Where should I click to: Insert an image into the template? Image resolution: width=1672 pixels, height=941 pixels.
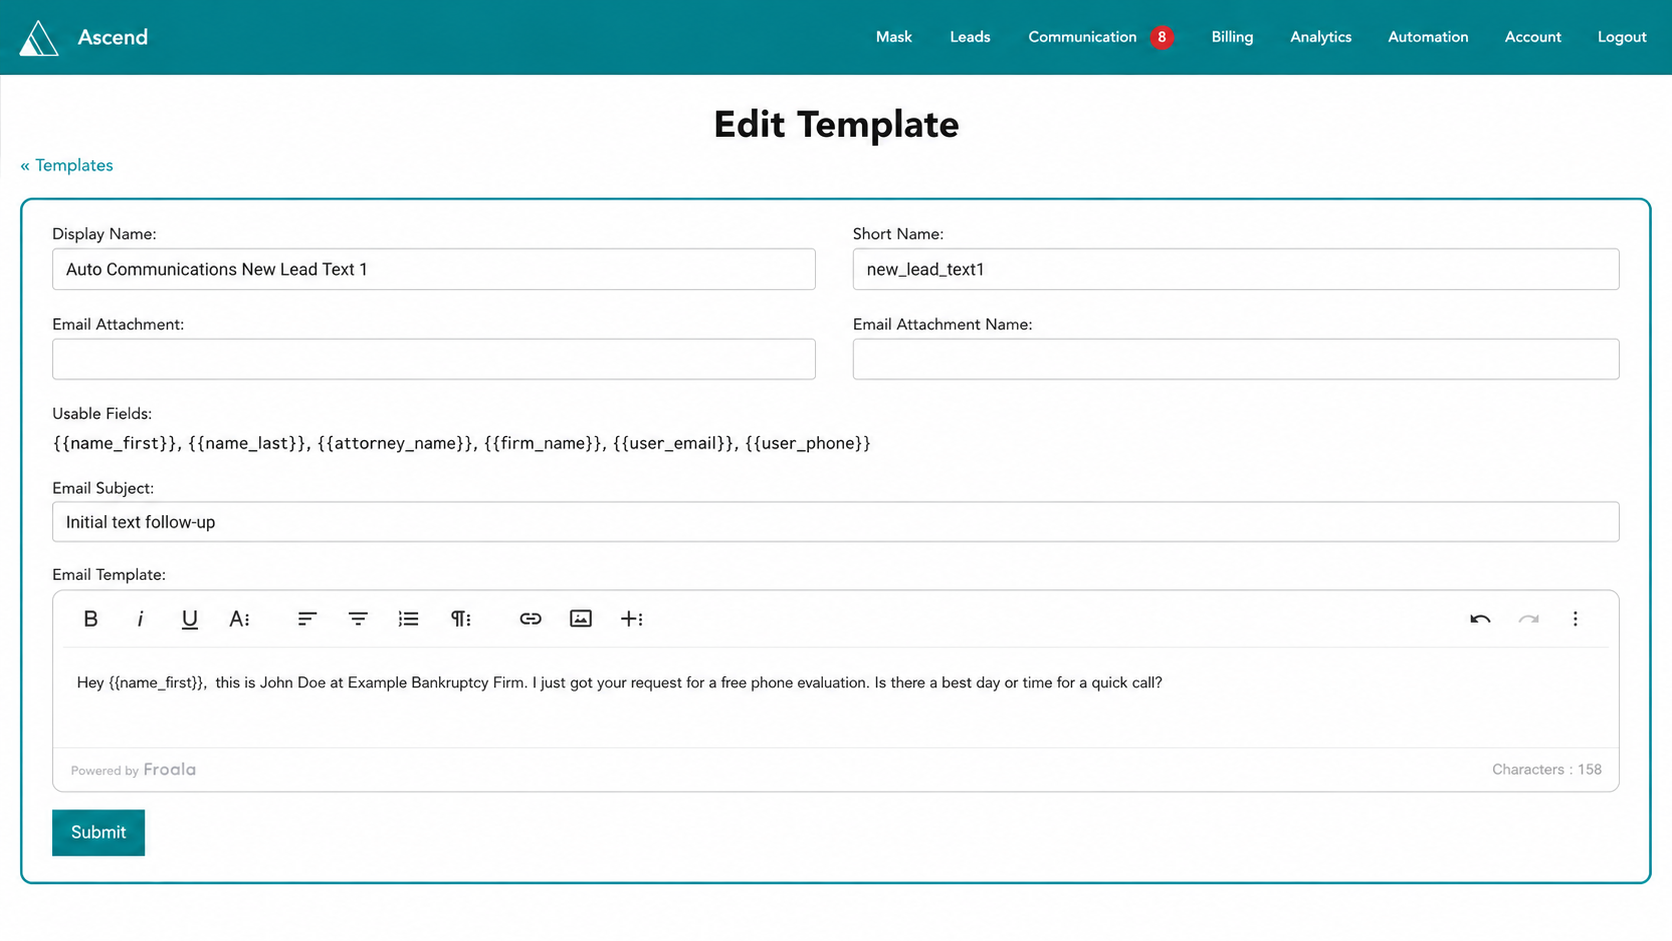click(x=581, y=619)
